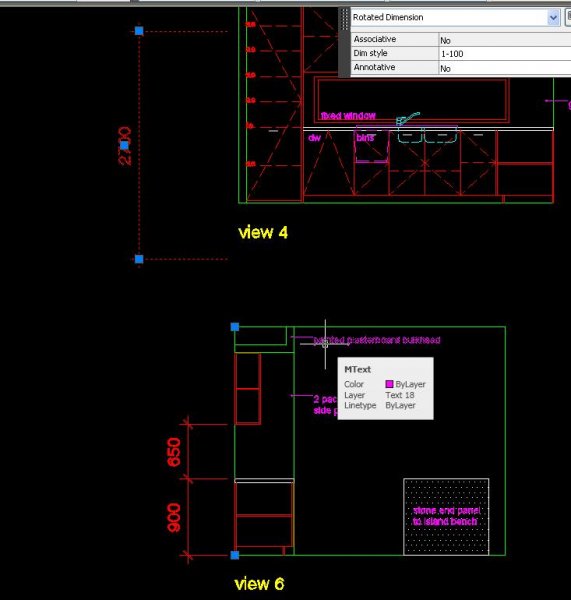Image resolution: width=571 pixels, height=600 pixels.
Task: Click the magenta ByLayer color swatch in the tooltip
Action: 389,384
